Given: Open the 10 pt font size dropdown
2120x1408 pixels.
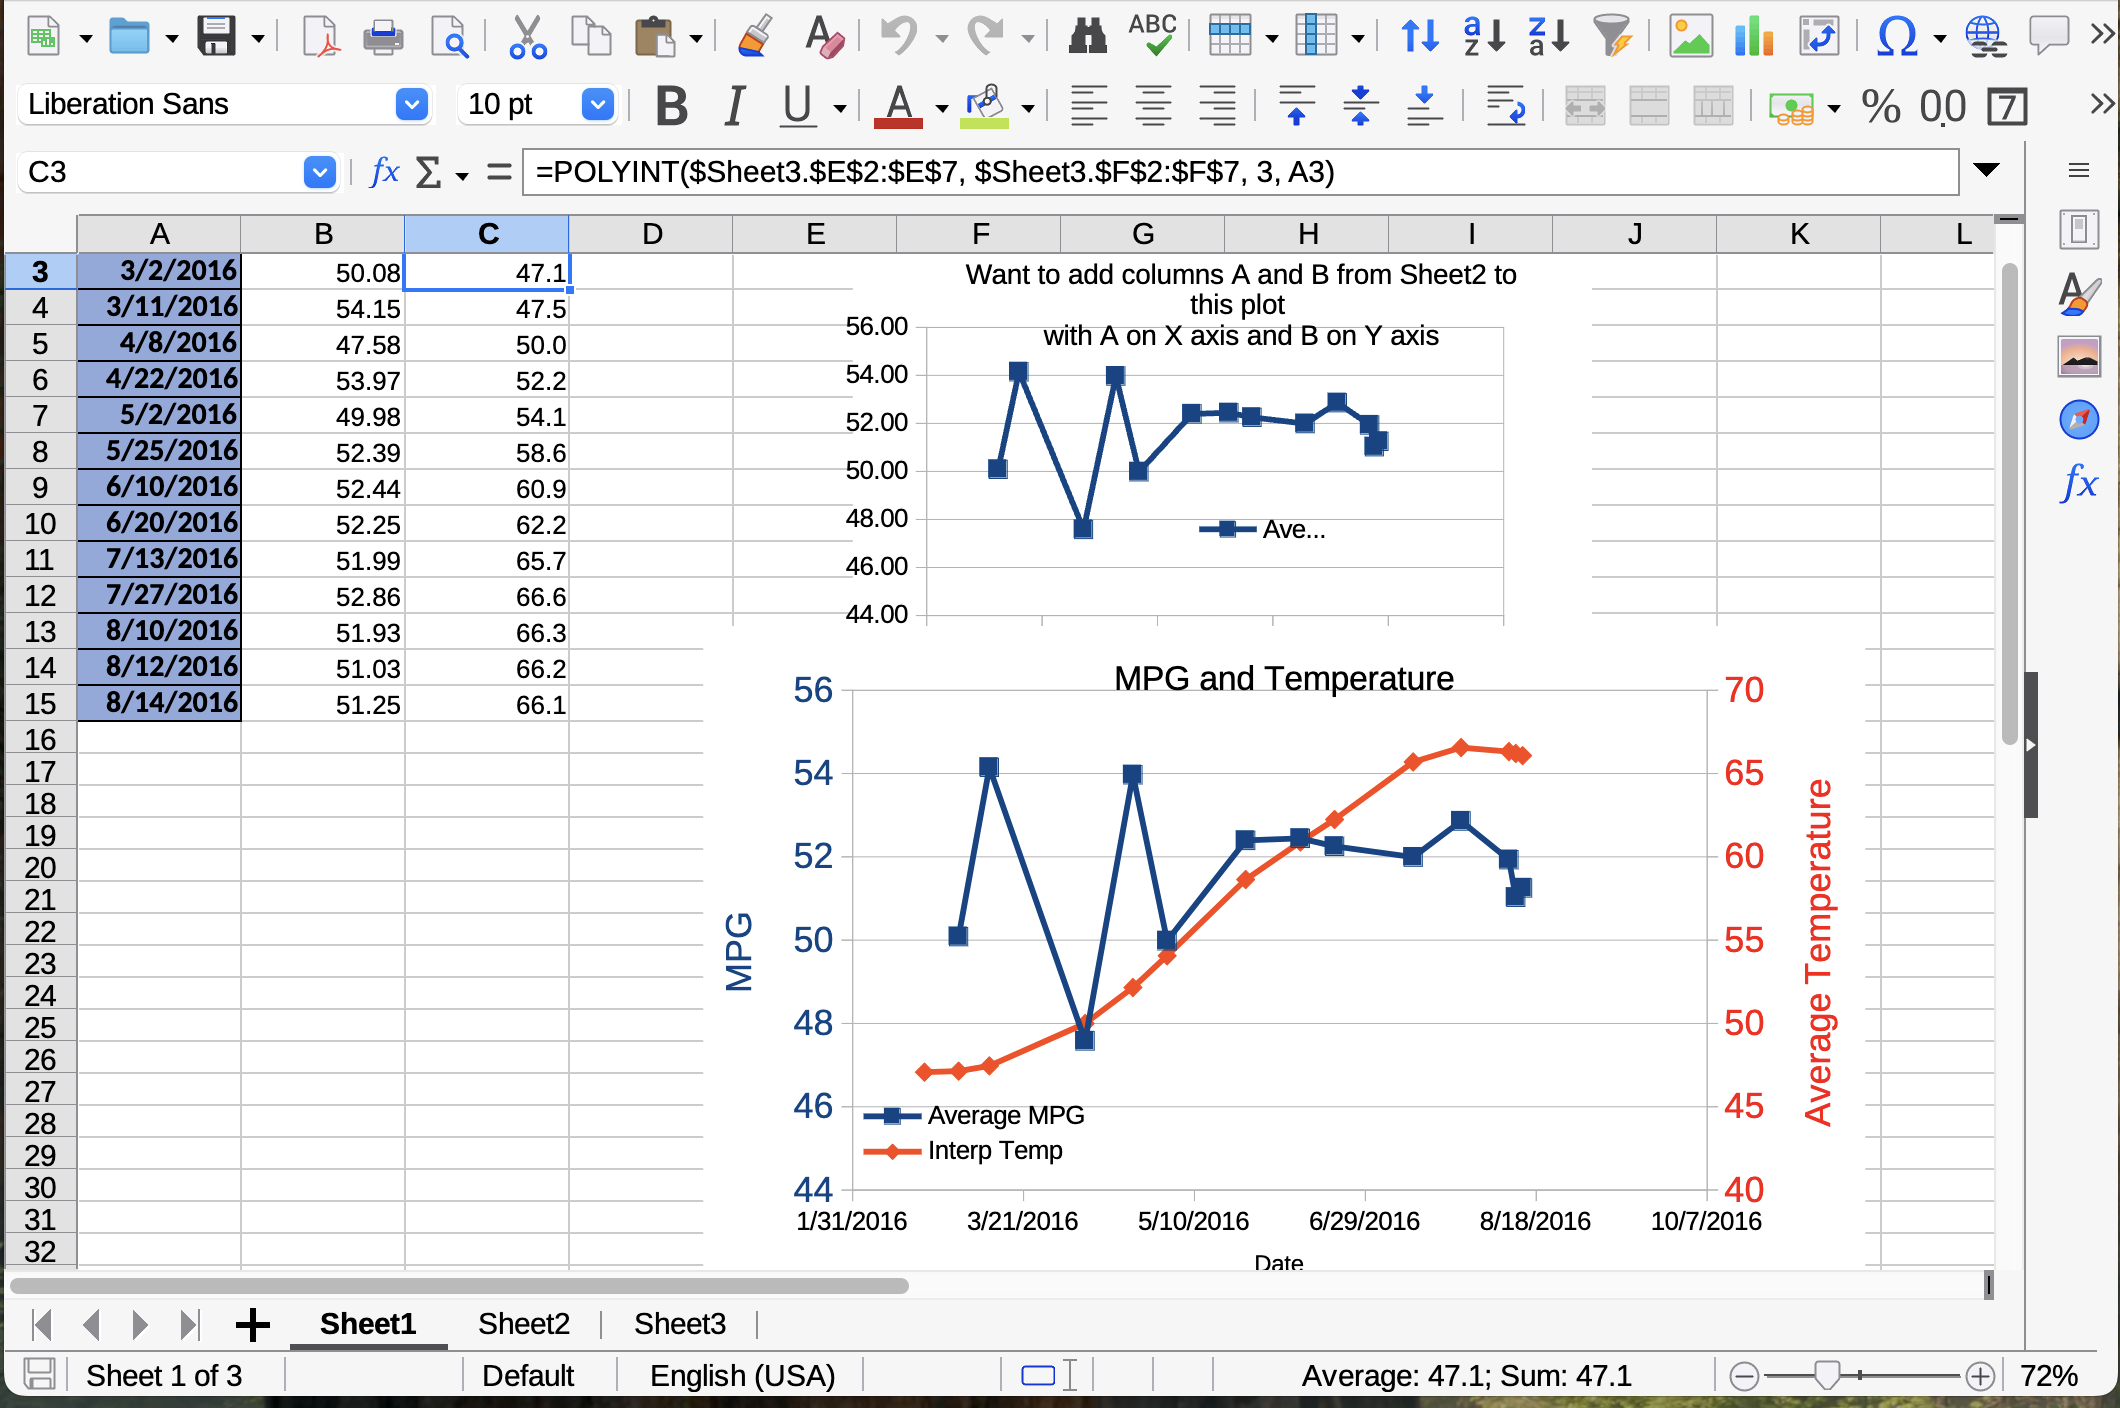Looking at the screenshot, I should (x=597, y=104).
